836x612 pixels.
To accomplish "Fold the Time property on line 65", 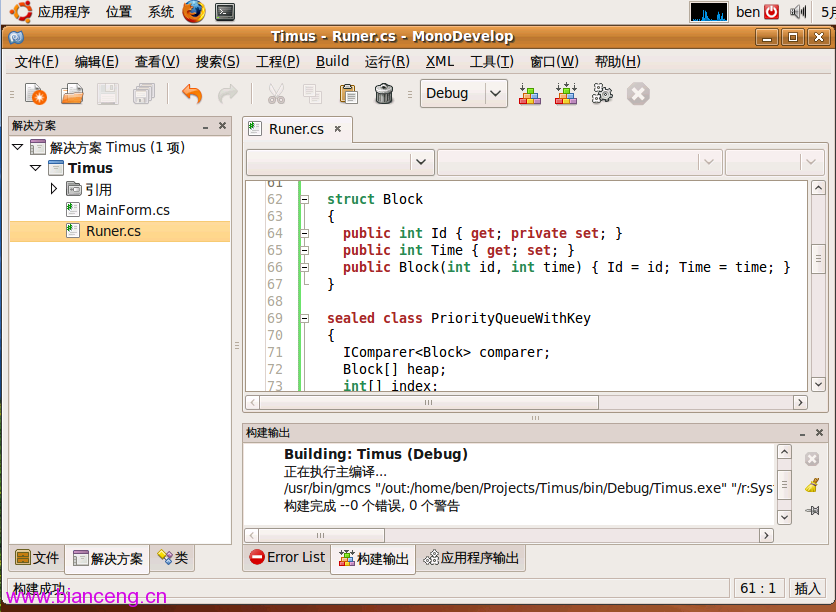I will [304, 251].
